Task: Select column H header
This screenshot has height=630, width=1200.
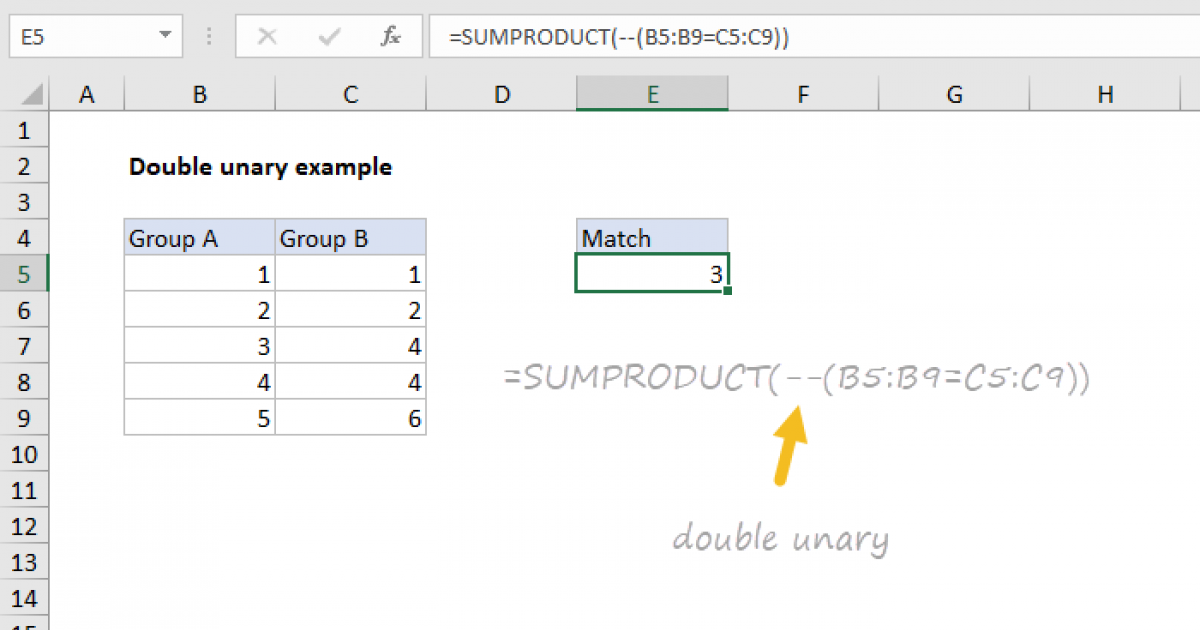Action: coord(1105,95)
